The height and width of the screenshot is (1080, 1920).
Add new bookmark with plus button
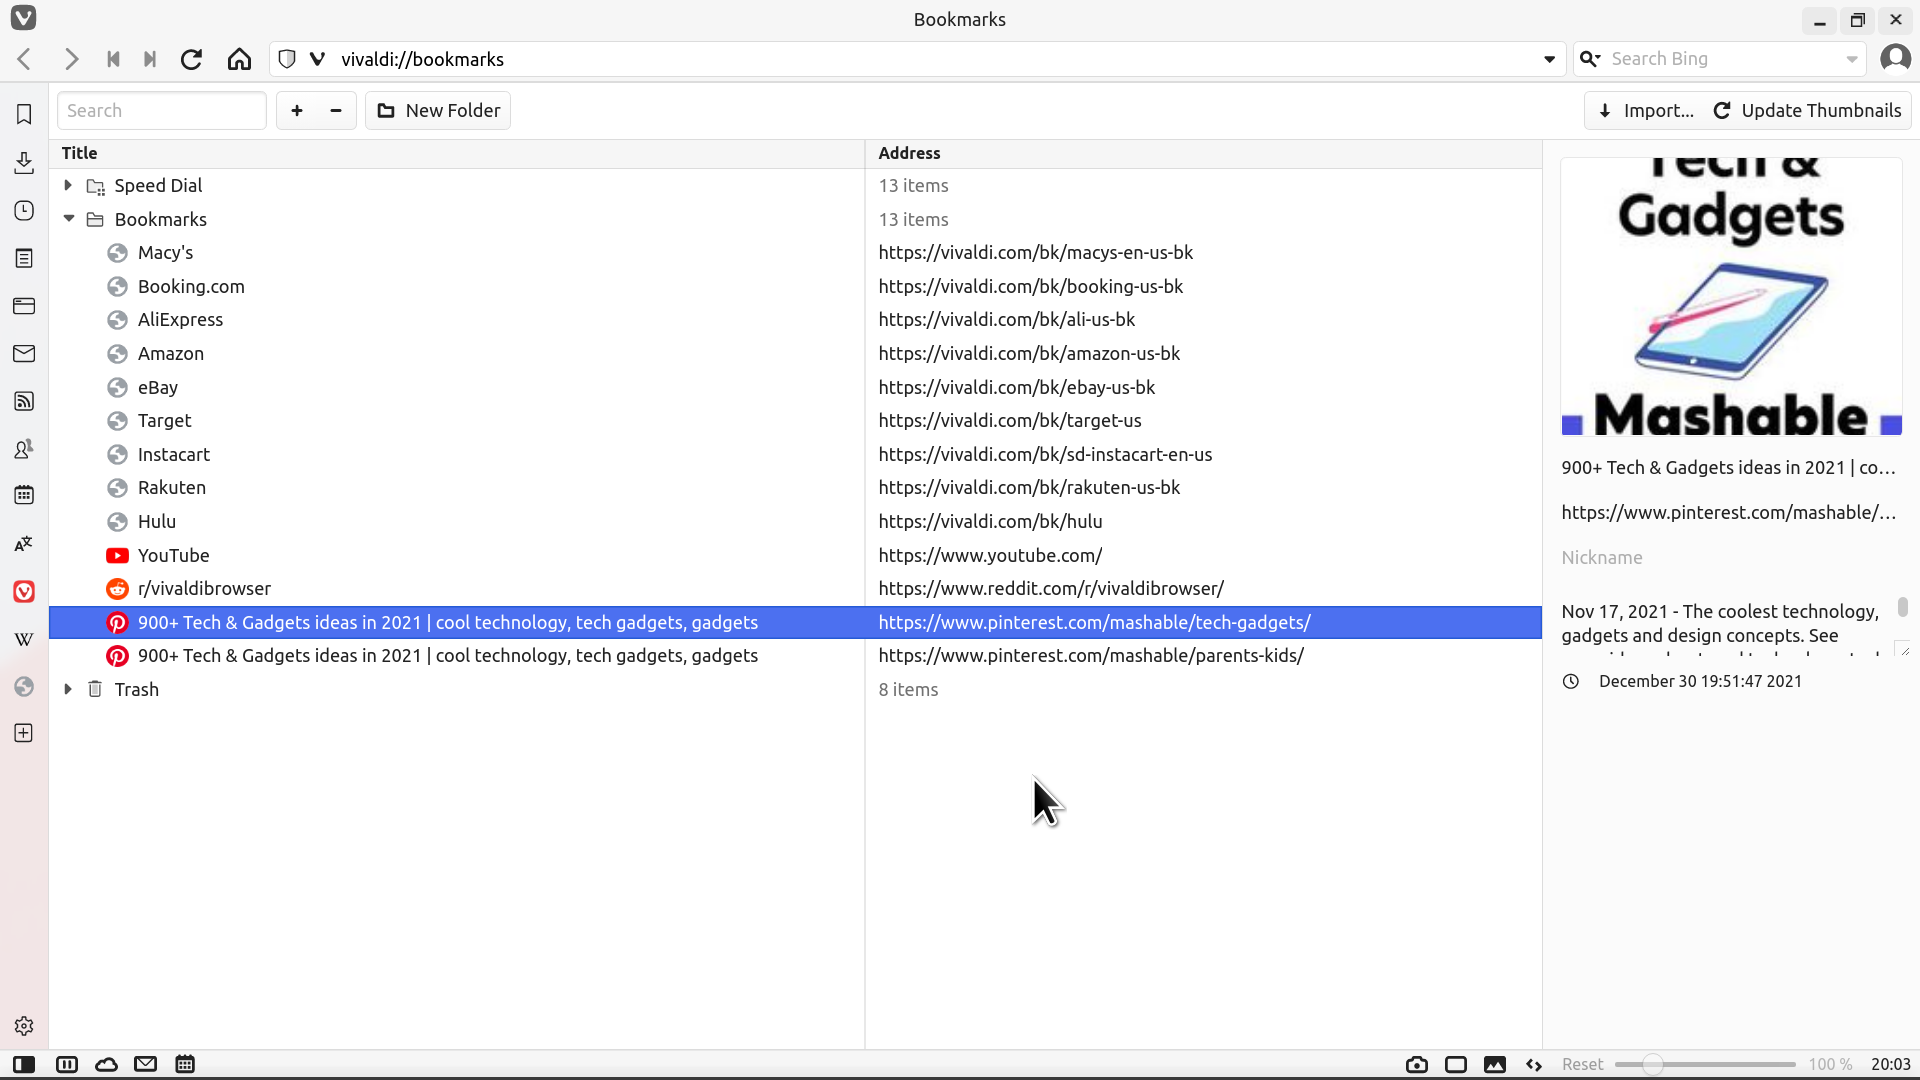pyautogui.click(x=297, y=110)
